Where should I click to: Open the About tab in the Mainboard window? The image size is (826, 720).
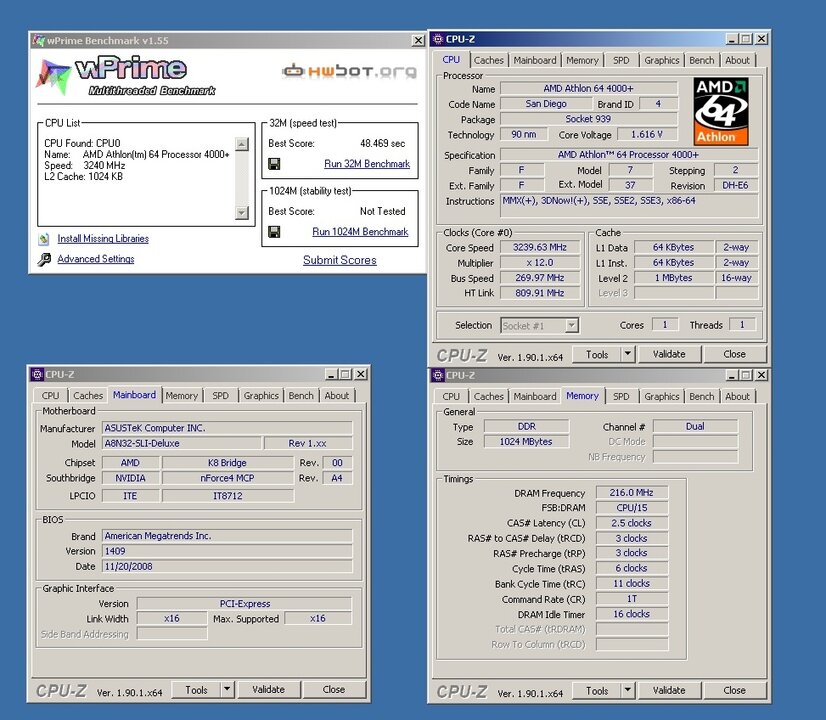pyautogui.click(x=337, y=396)
